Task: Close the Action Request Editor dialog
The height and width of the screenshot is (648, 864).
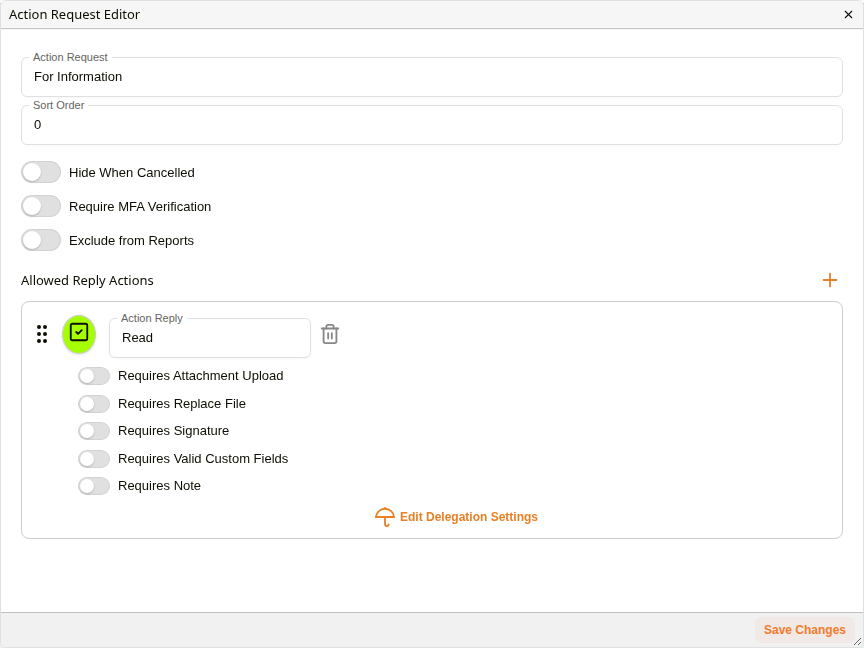Action: click(x=848, y=14)
